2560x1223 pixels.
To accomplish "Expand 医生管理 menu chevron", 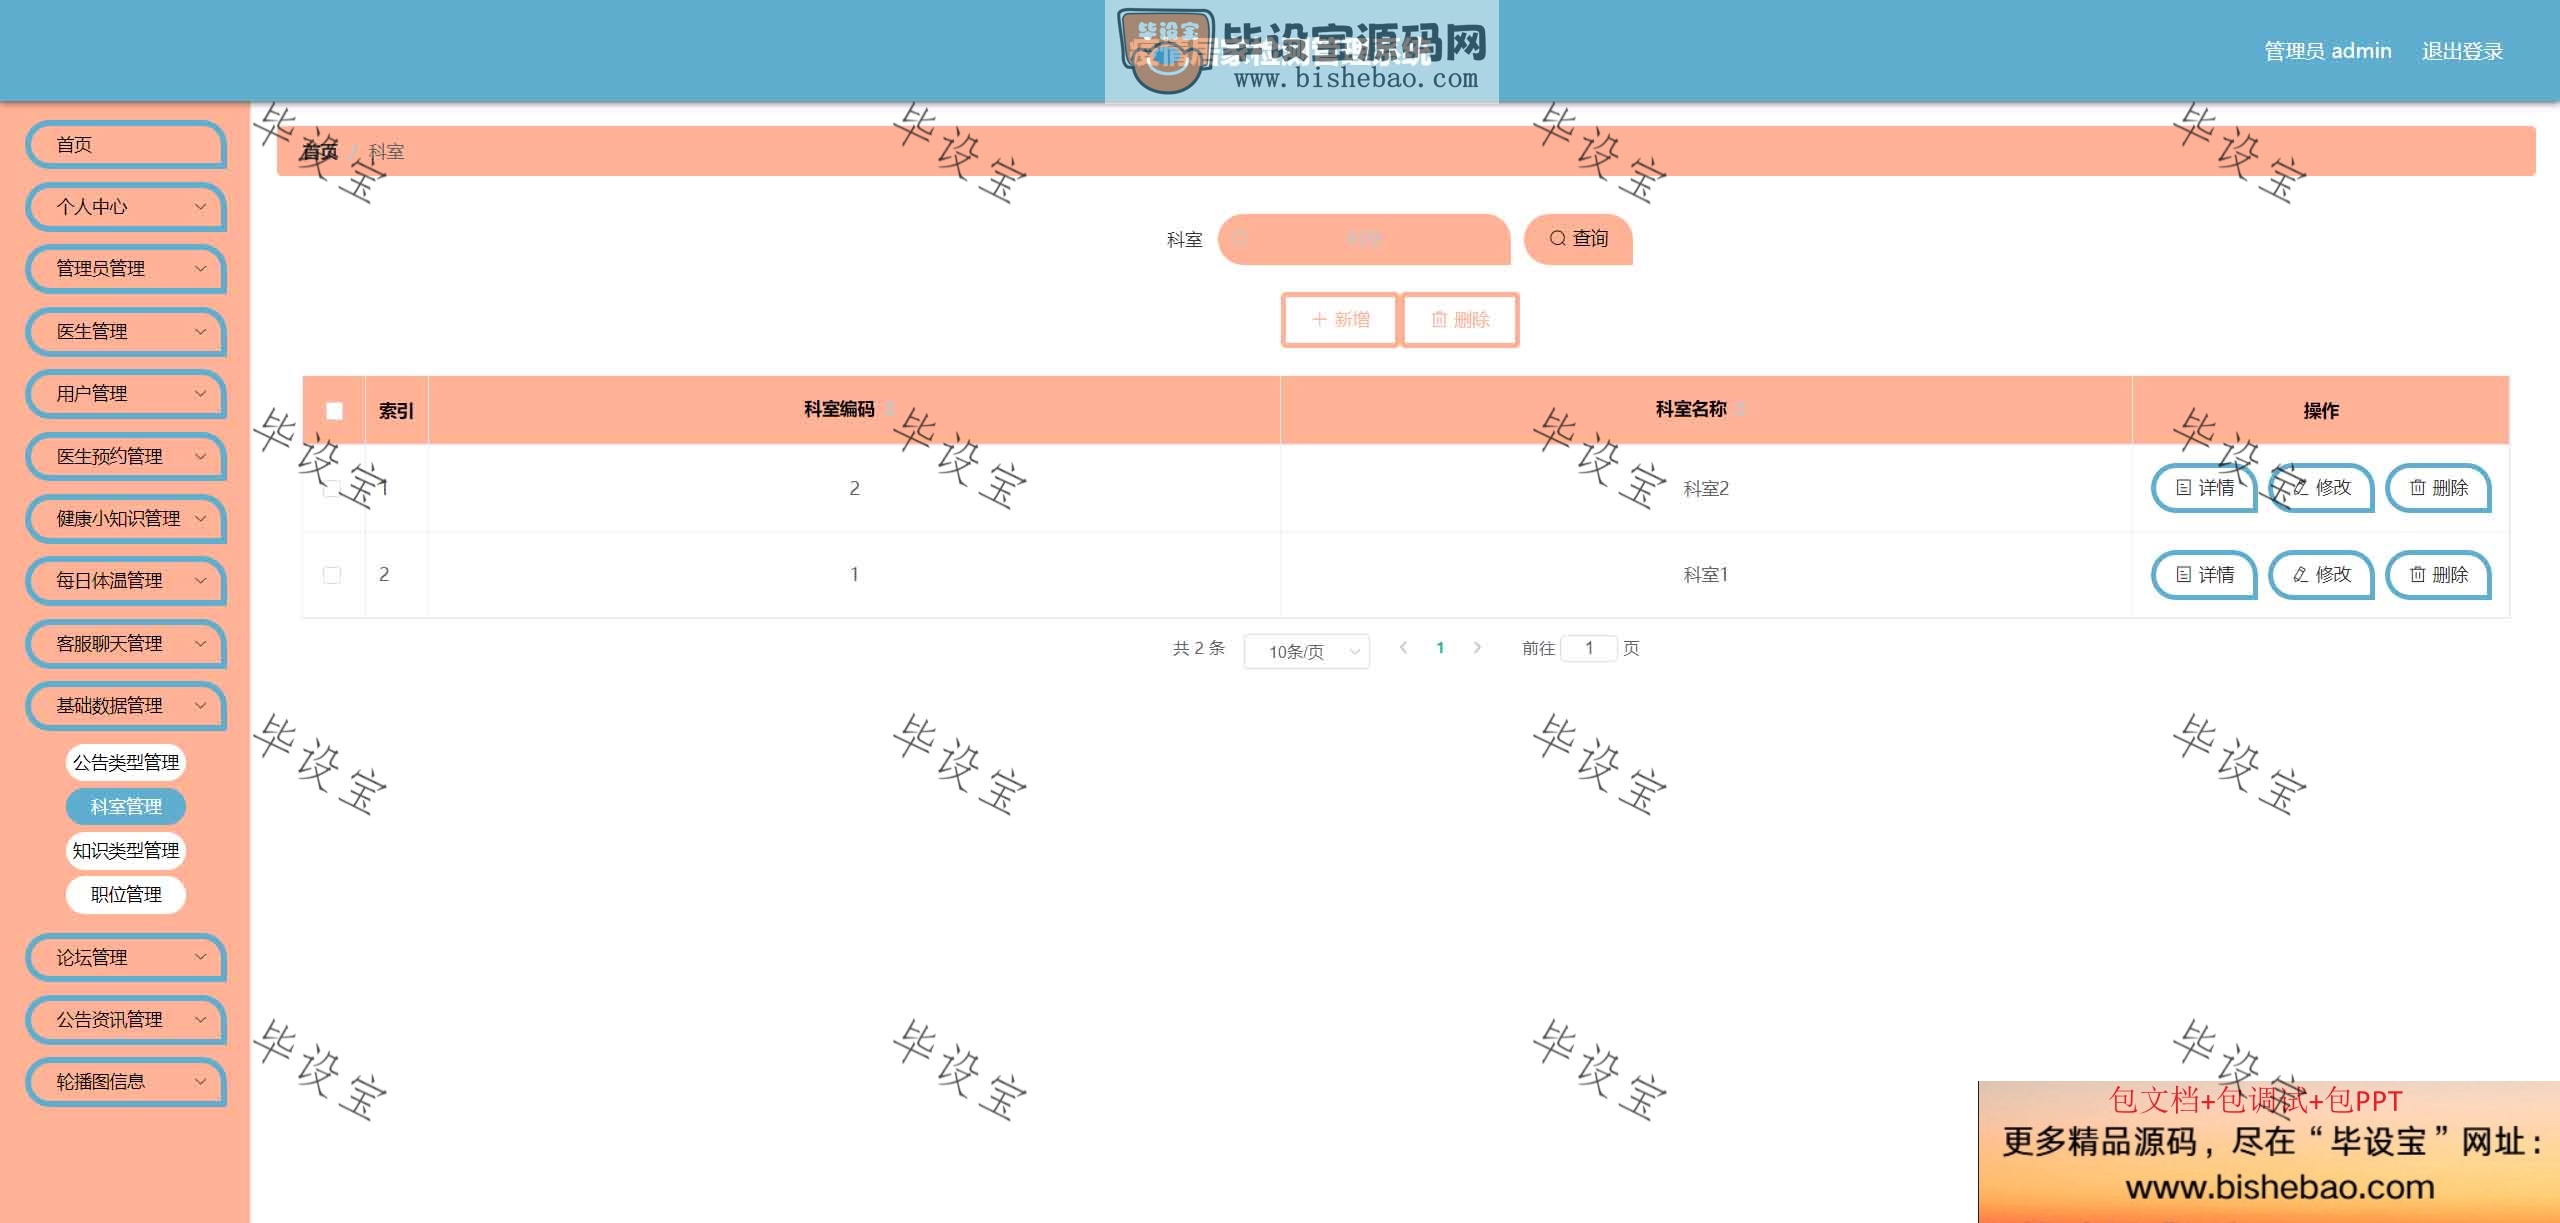I will coord(200,332).
